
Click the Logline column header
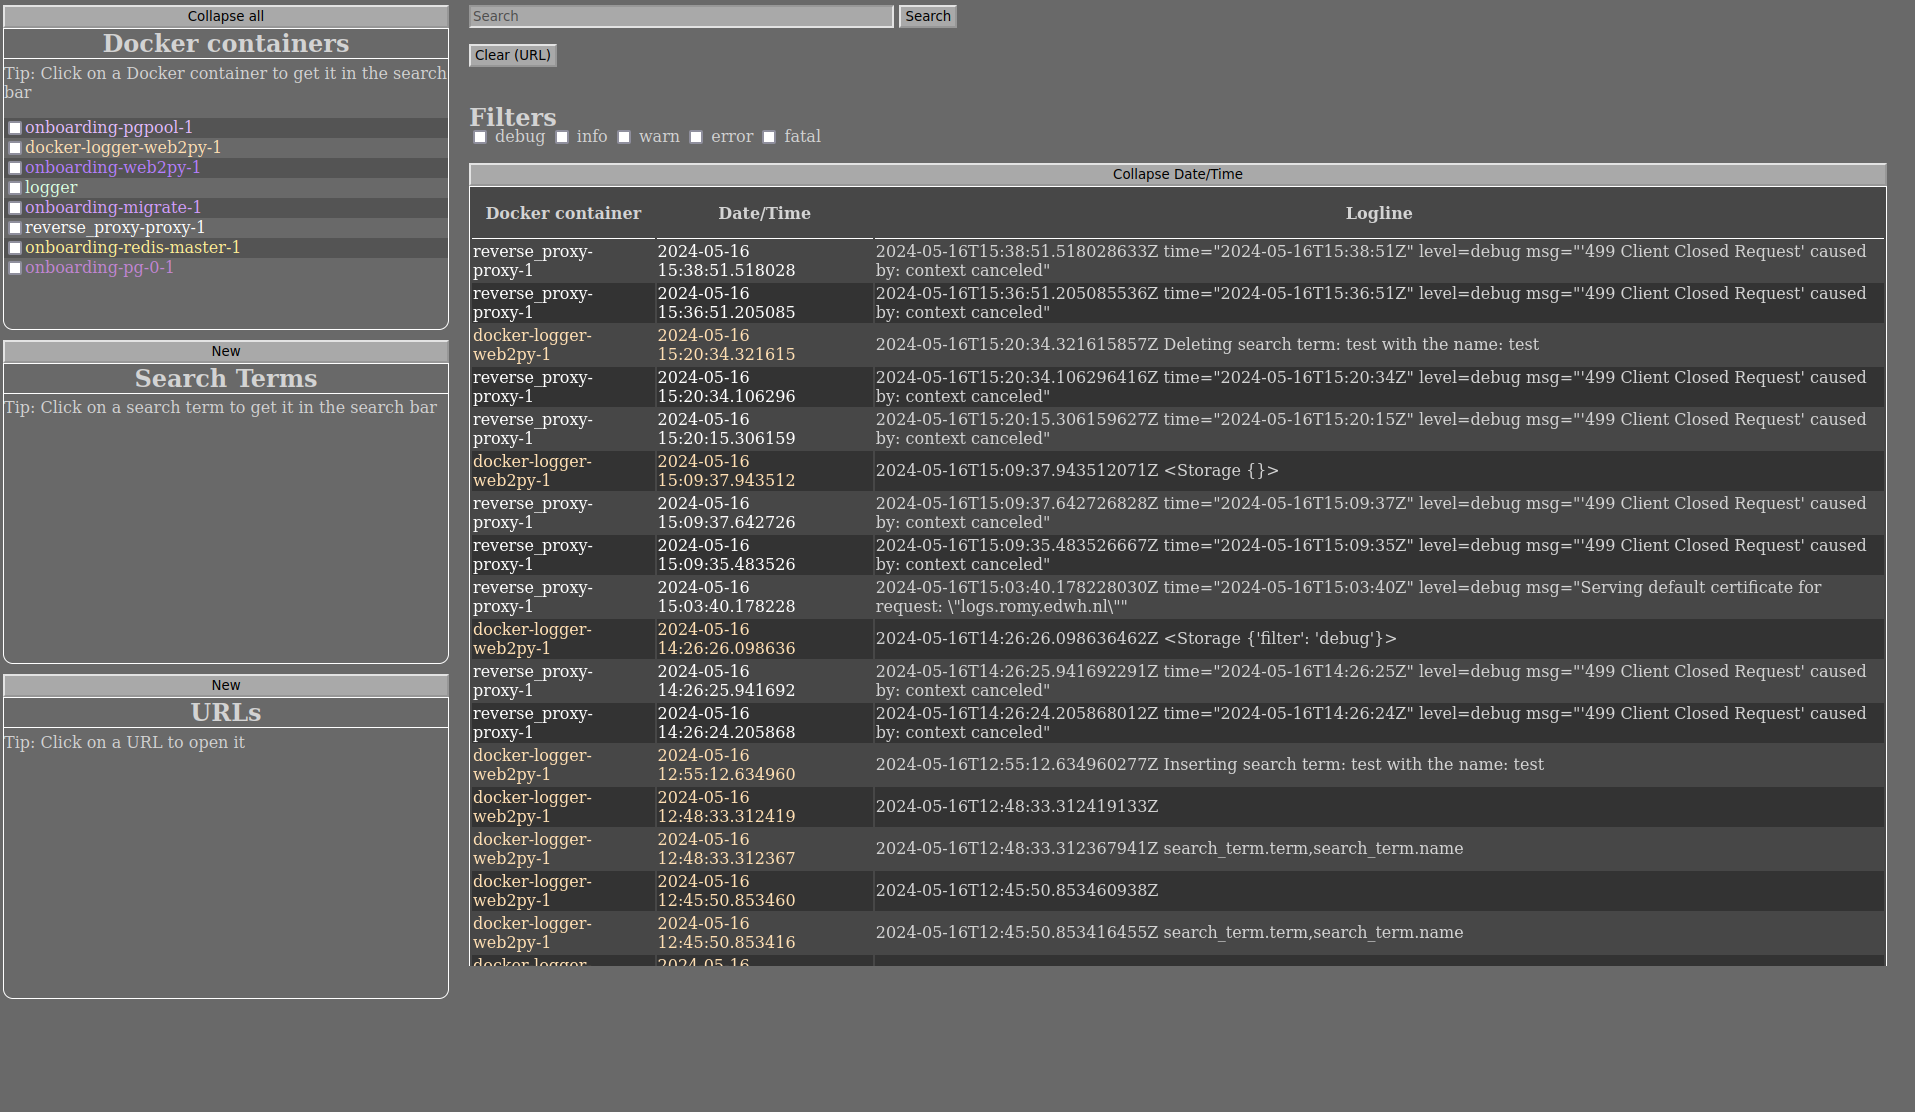click(1379, 213)
